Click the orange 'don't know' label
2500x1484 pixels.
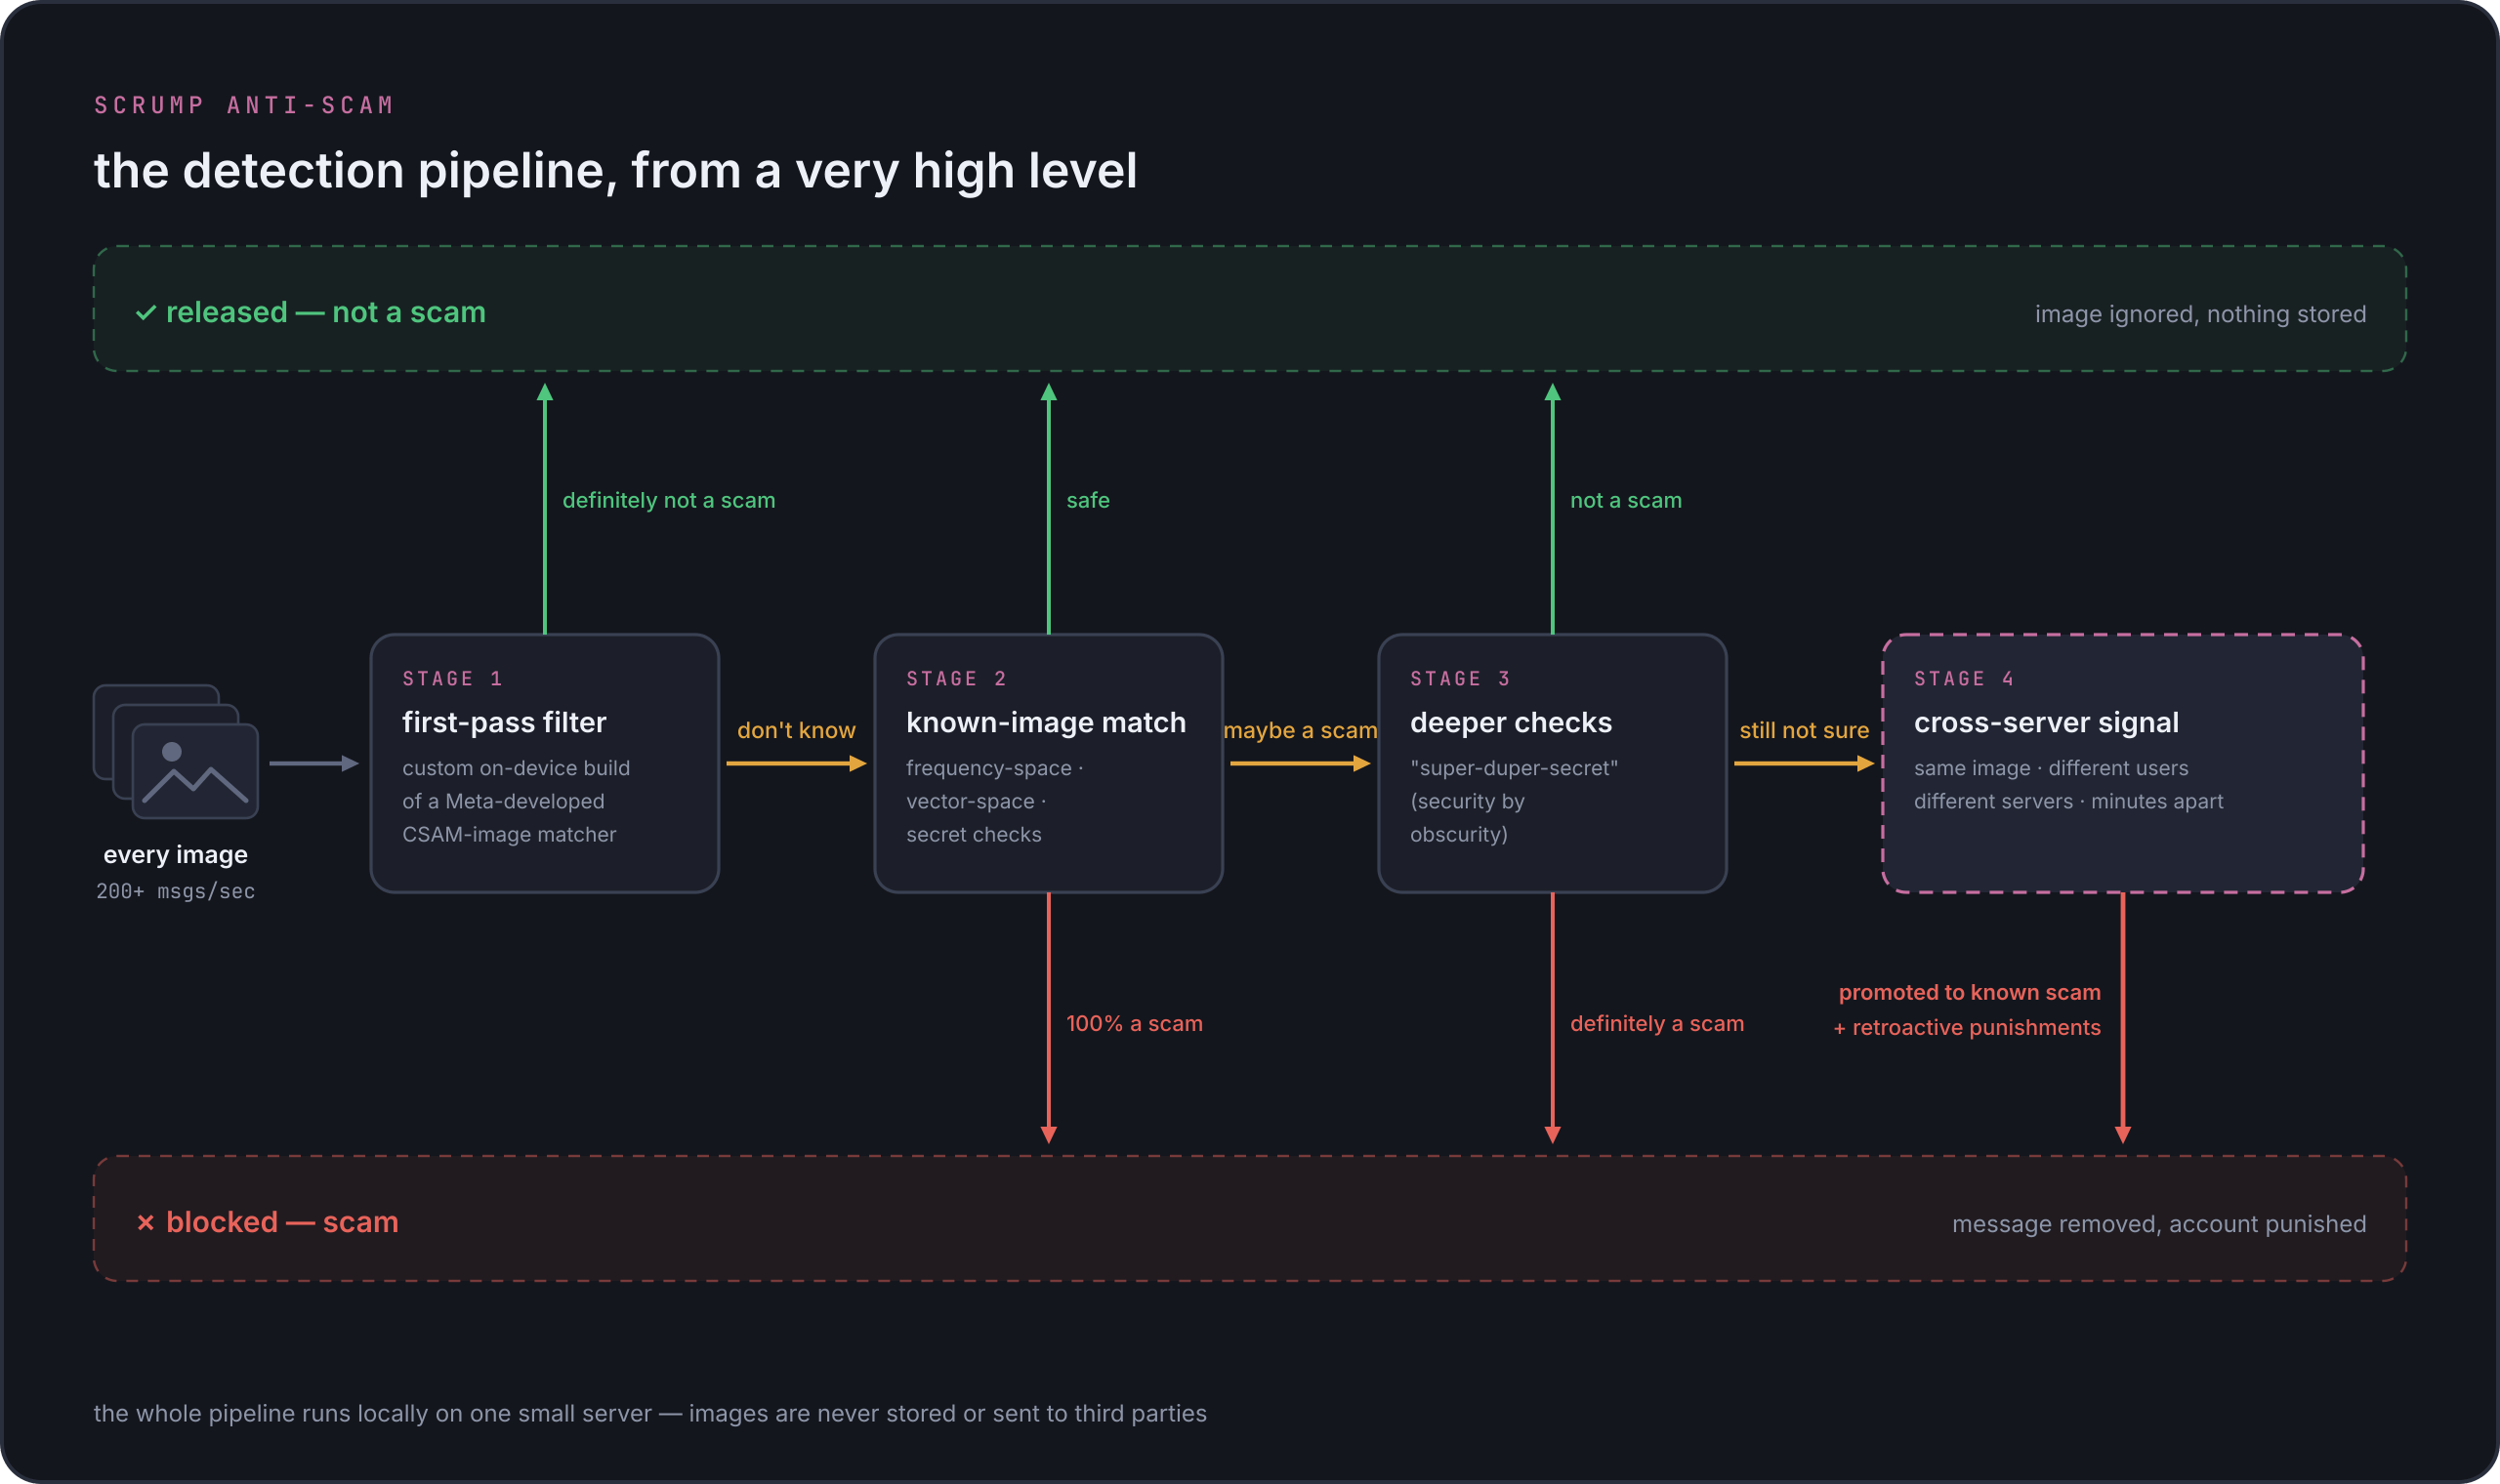click(x=796, y=730)
